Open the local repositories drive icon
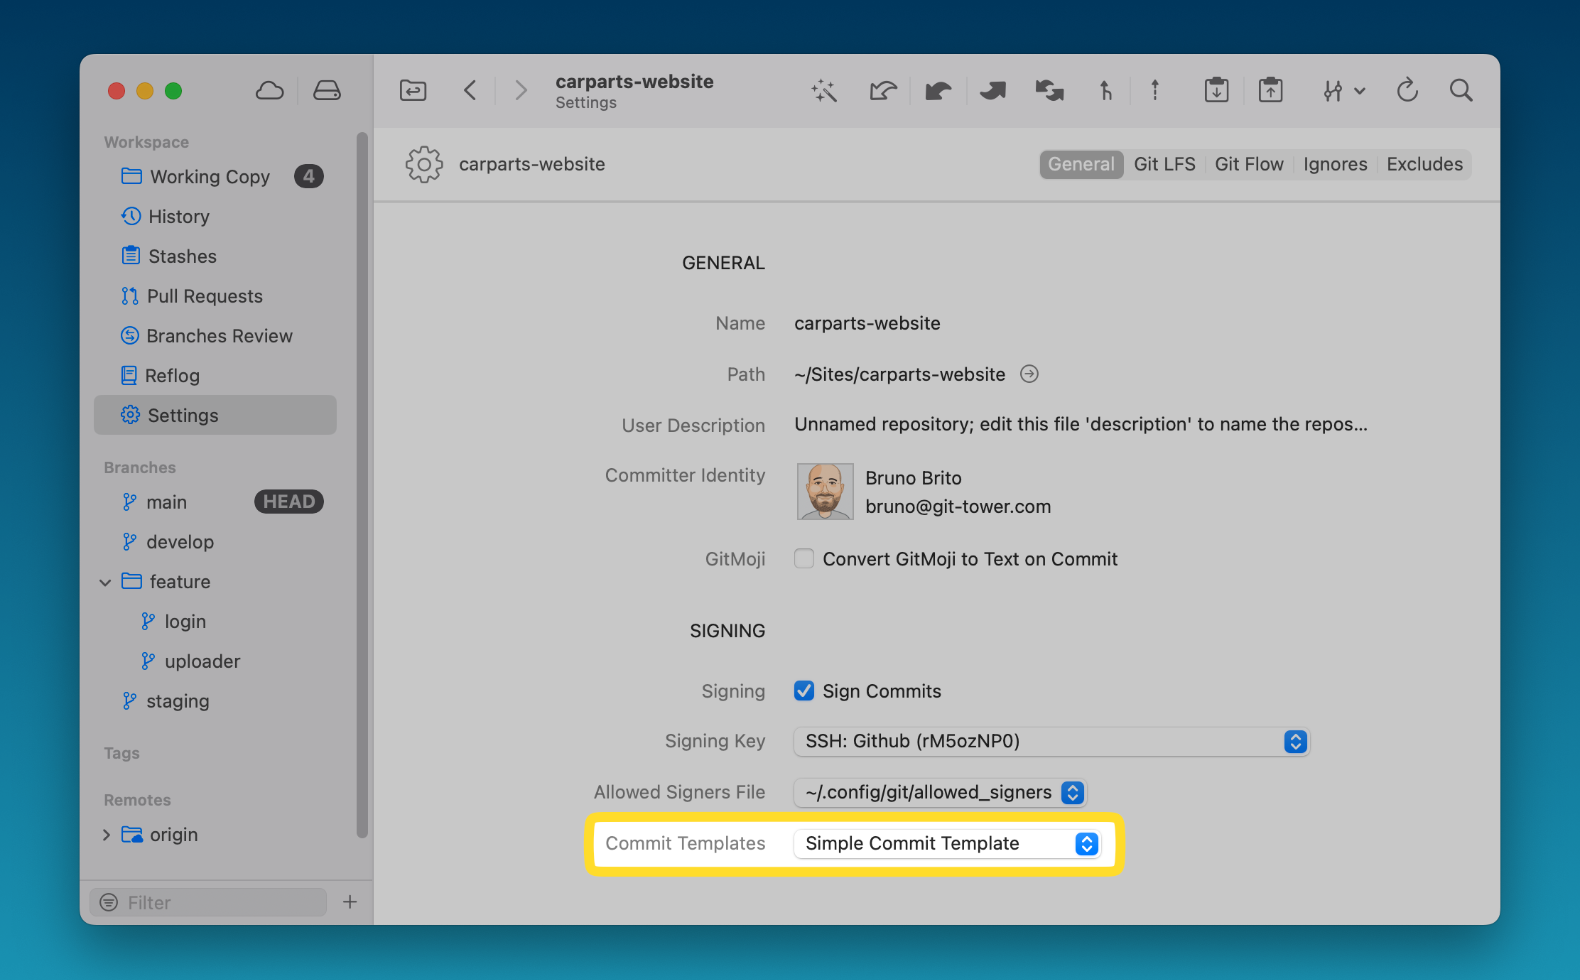 click(327, 91)
